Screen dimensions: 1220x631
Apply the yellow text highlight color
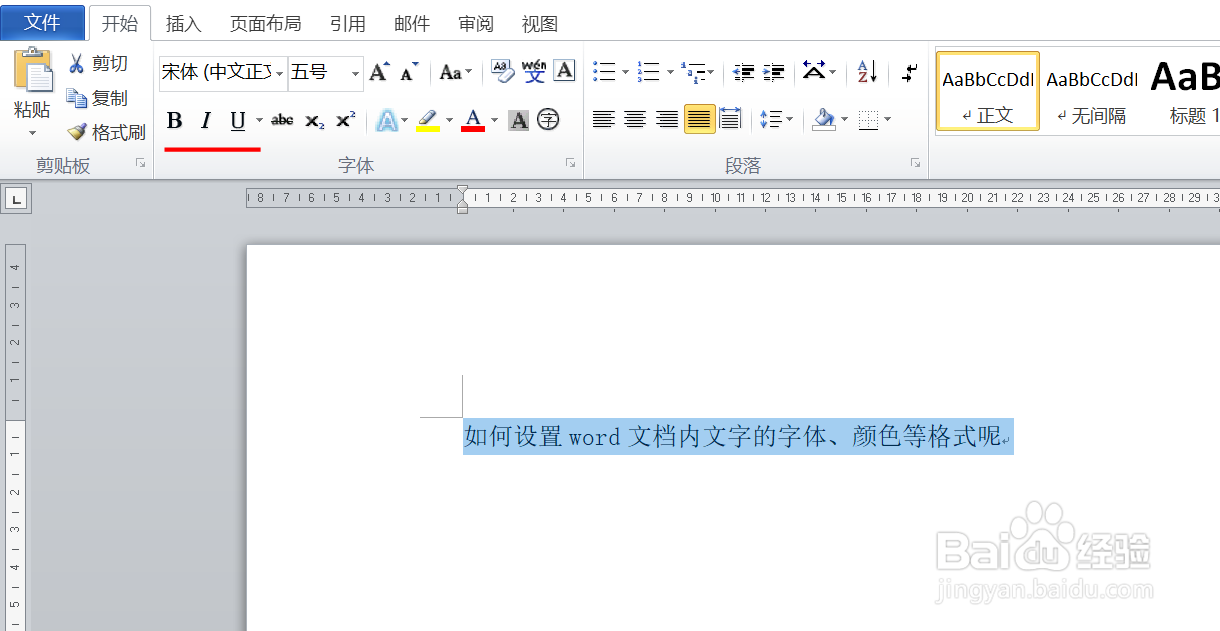[428, 121]
